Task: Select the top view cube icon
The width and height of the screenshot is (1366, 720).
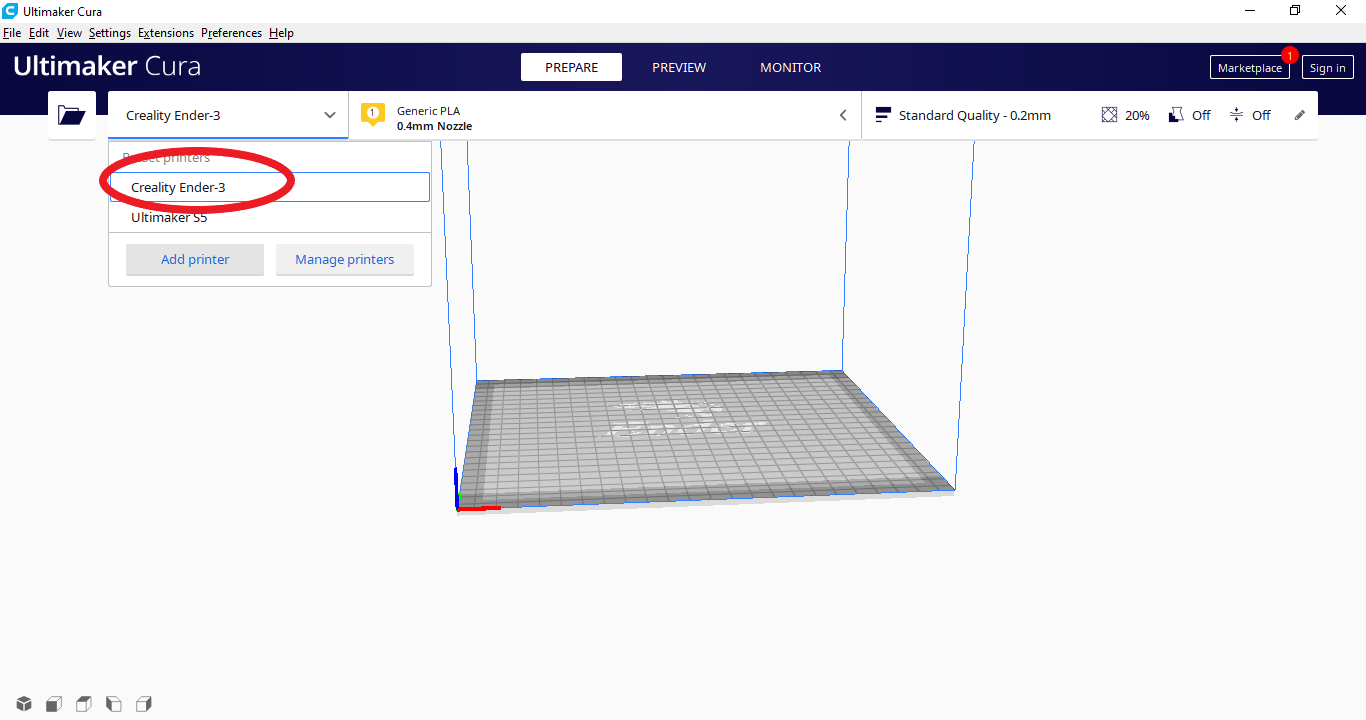Action: 84,704
